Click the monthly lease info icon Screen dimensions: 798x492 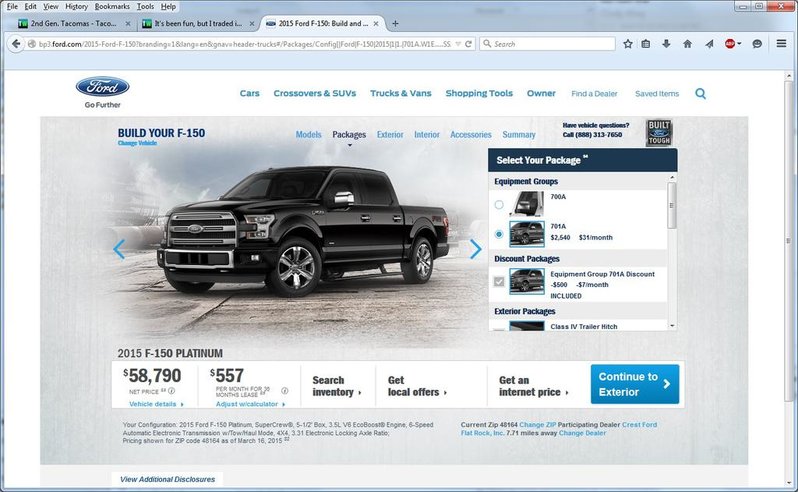[284, 391]
